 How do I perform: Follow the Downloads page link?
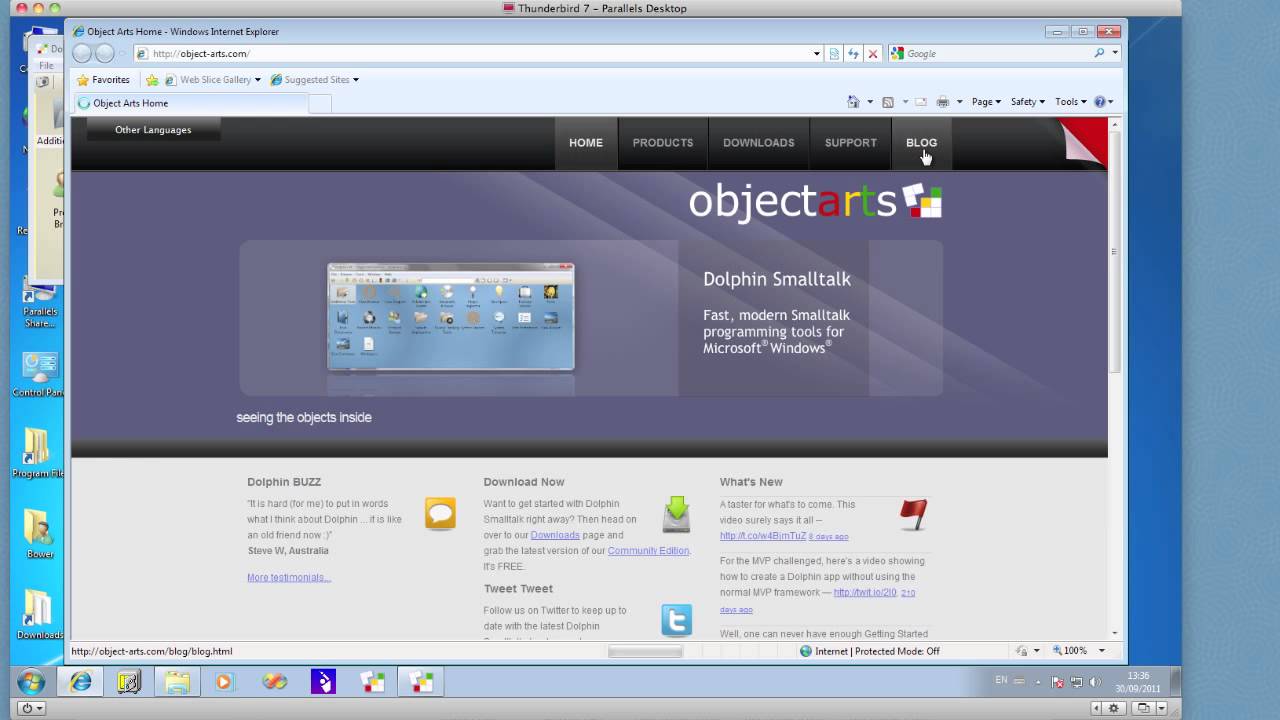pyautogui.click(x=555, y=535)
